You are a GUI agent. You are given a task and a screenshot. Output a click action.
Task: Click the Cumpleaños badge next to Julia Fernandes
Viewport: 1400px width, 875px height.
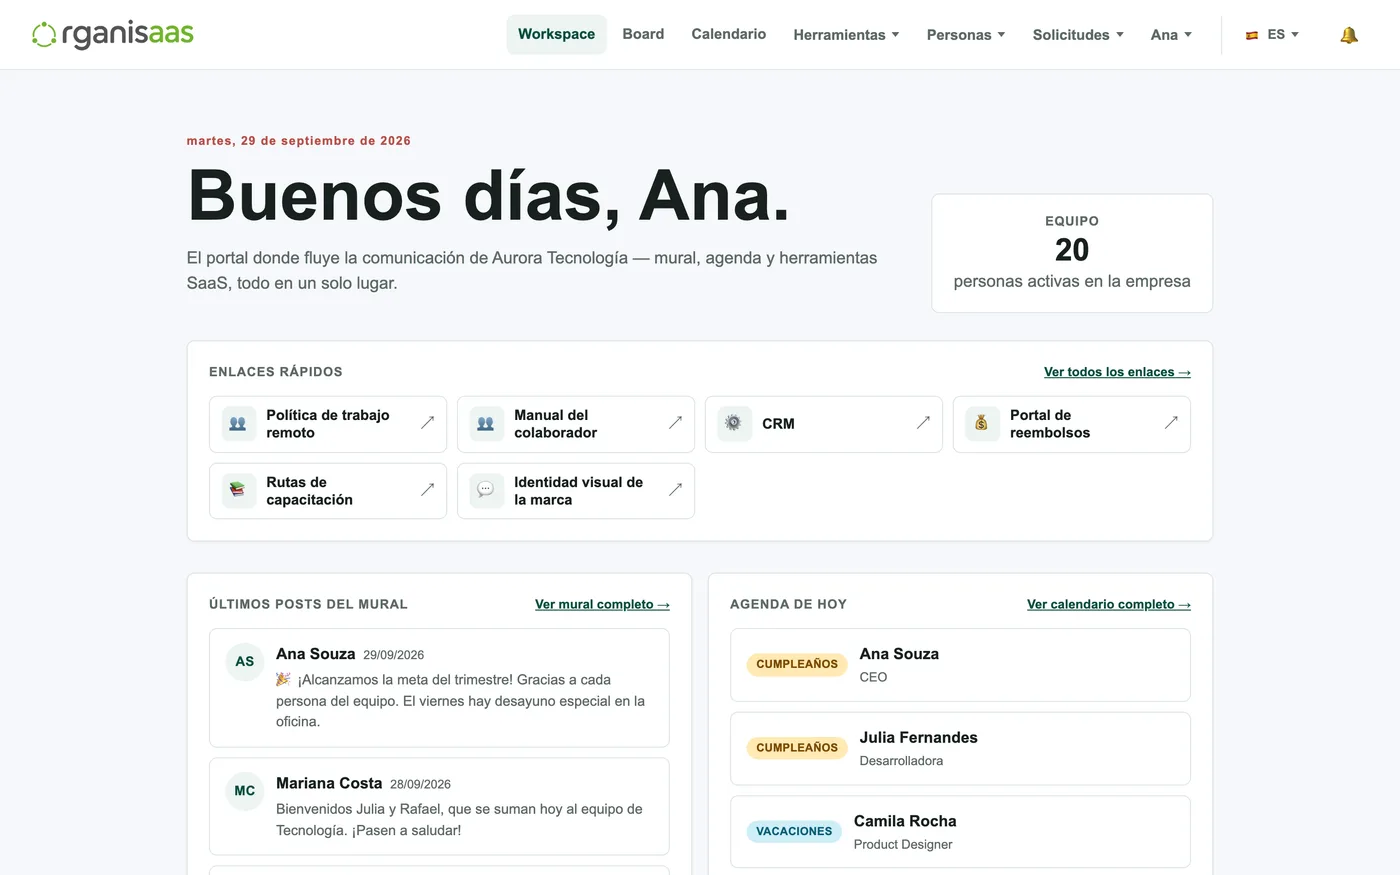pos(797,748)
